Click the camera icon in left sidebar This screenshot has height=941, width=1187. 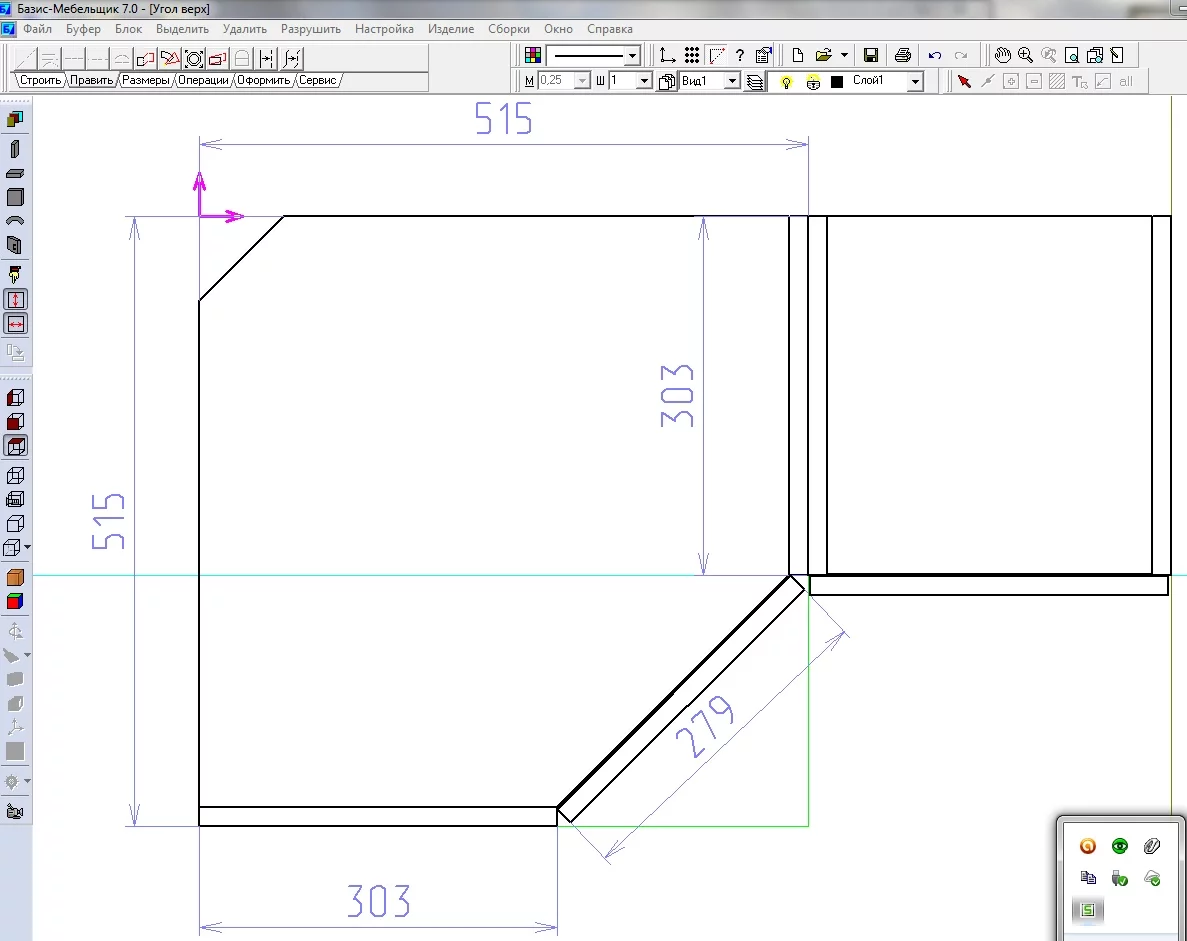[x=15, y=811]
